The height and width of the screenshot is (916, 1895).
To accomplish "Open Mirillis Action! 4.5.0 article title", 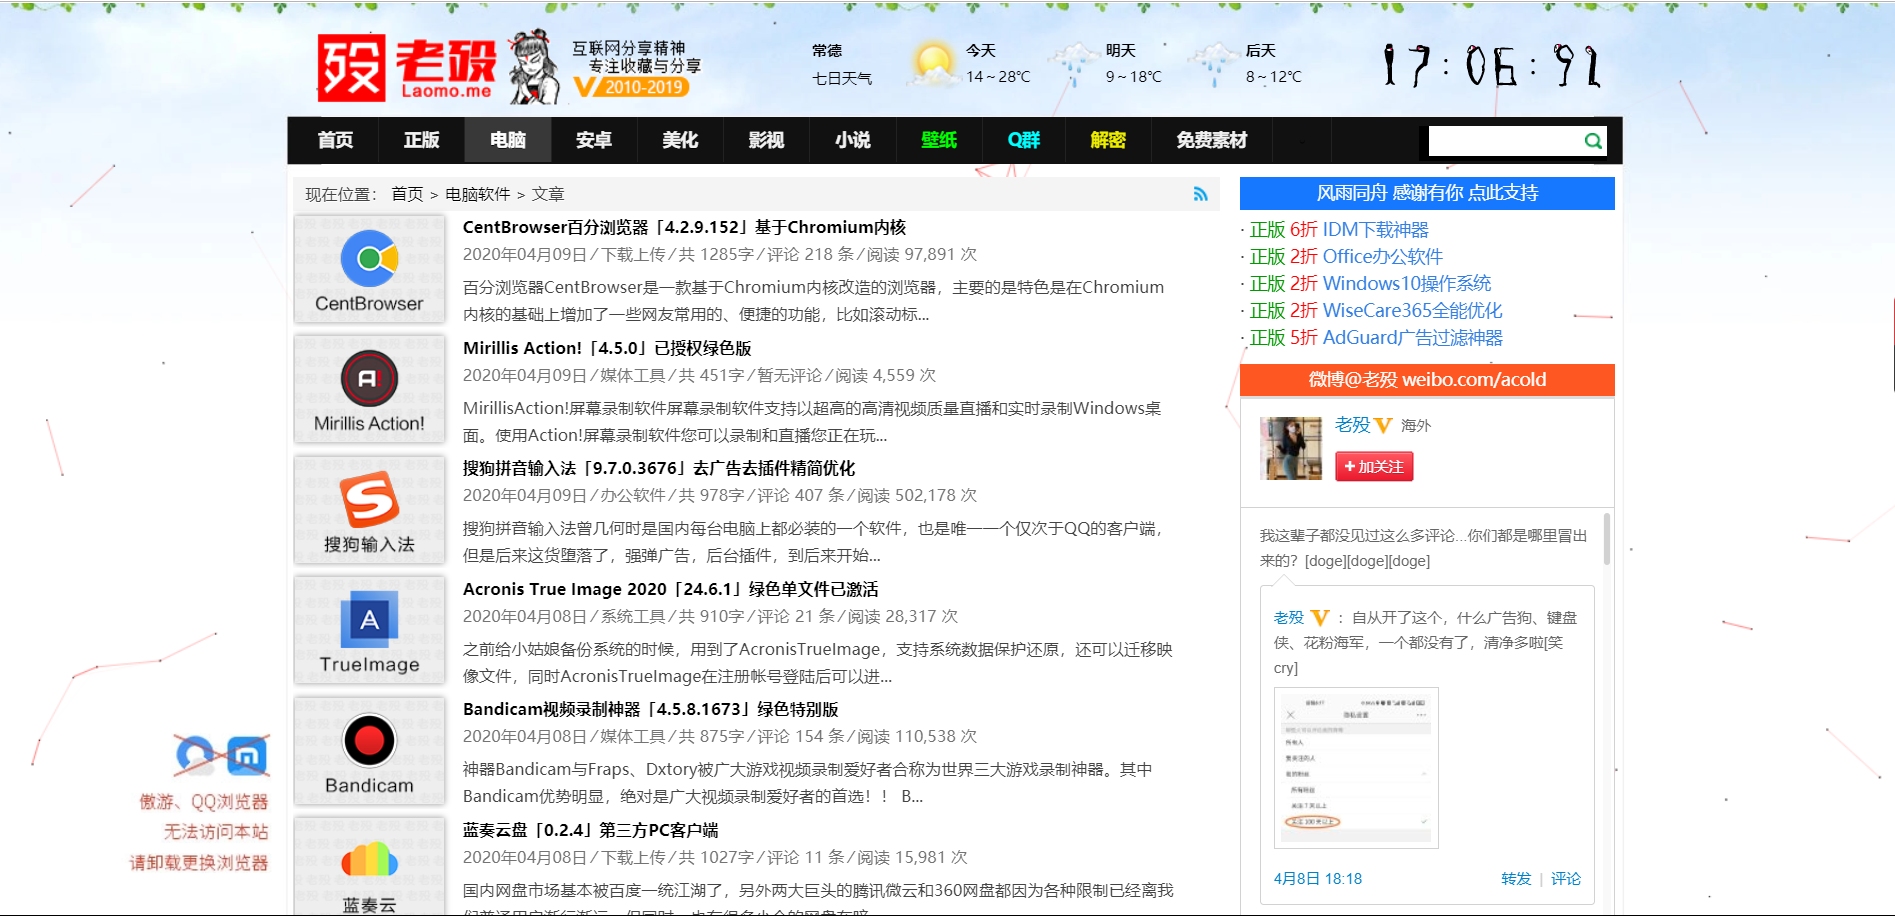I will 607,348.
